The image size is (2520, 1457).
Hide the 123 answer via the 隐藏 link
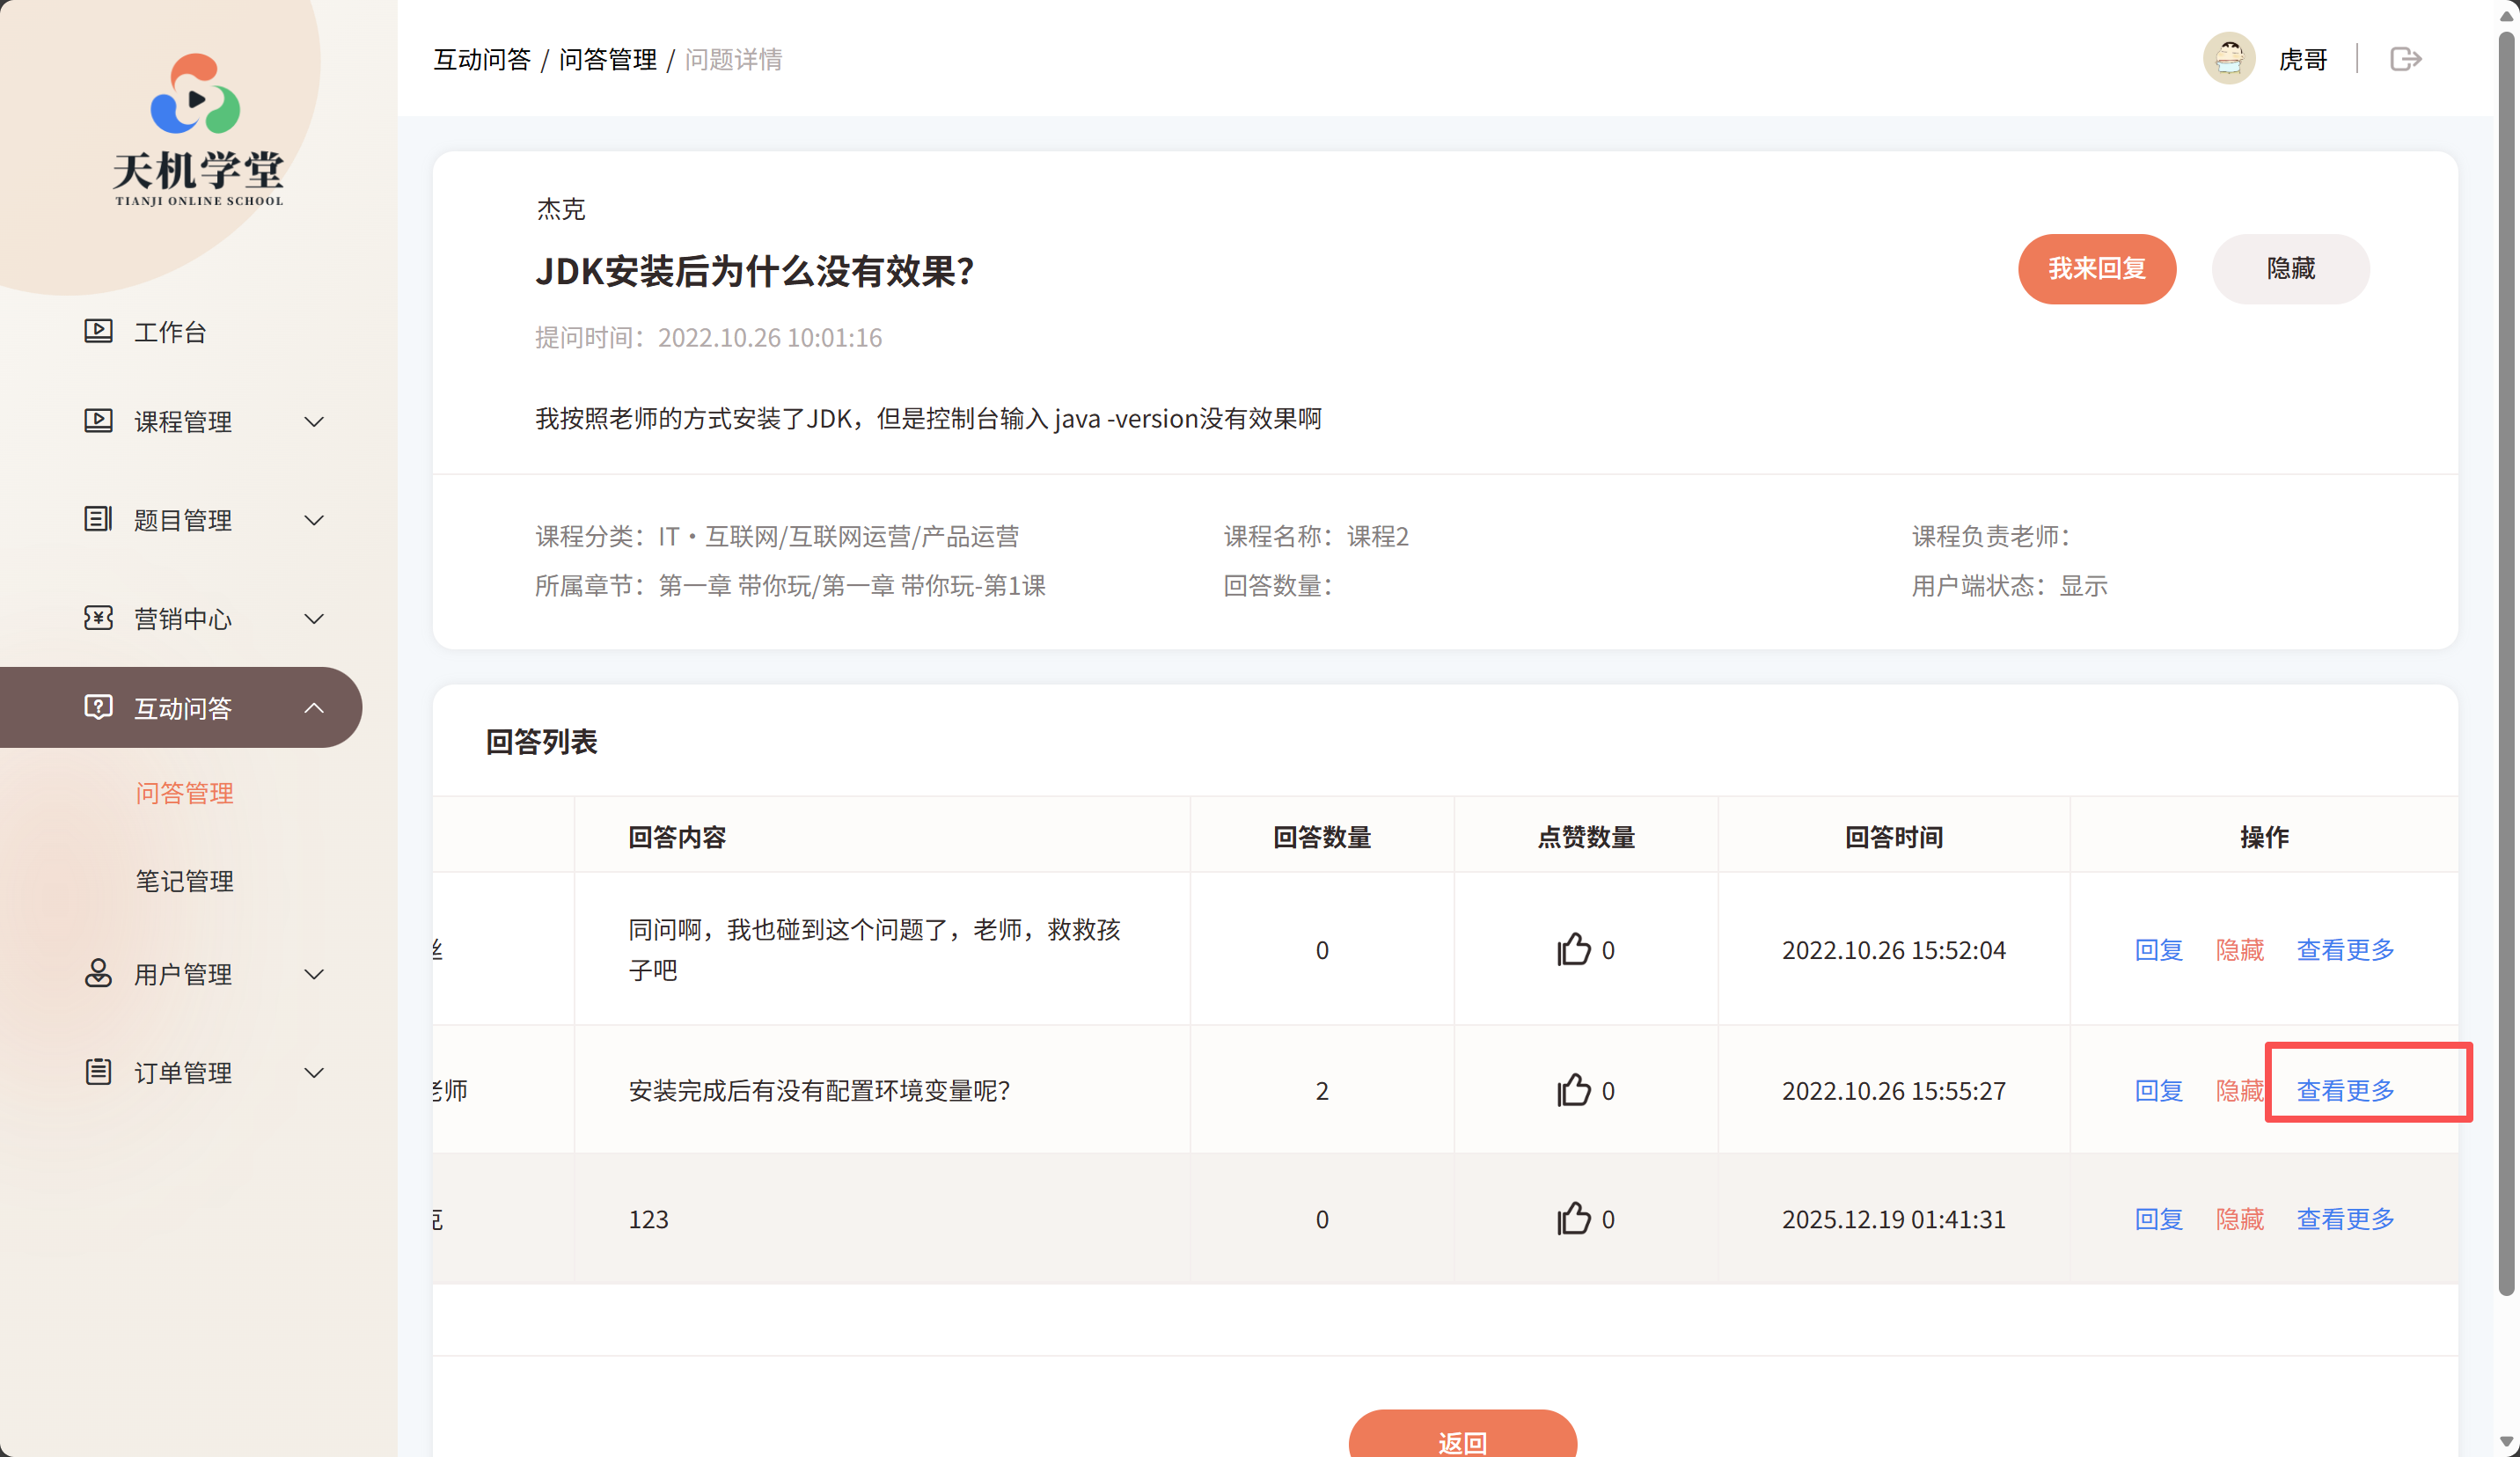[2239, 1219]
